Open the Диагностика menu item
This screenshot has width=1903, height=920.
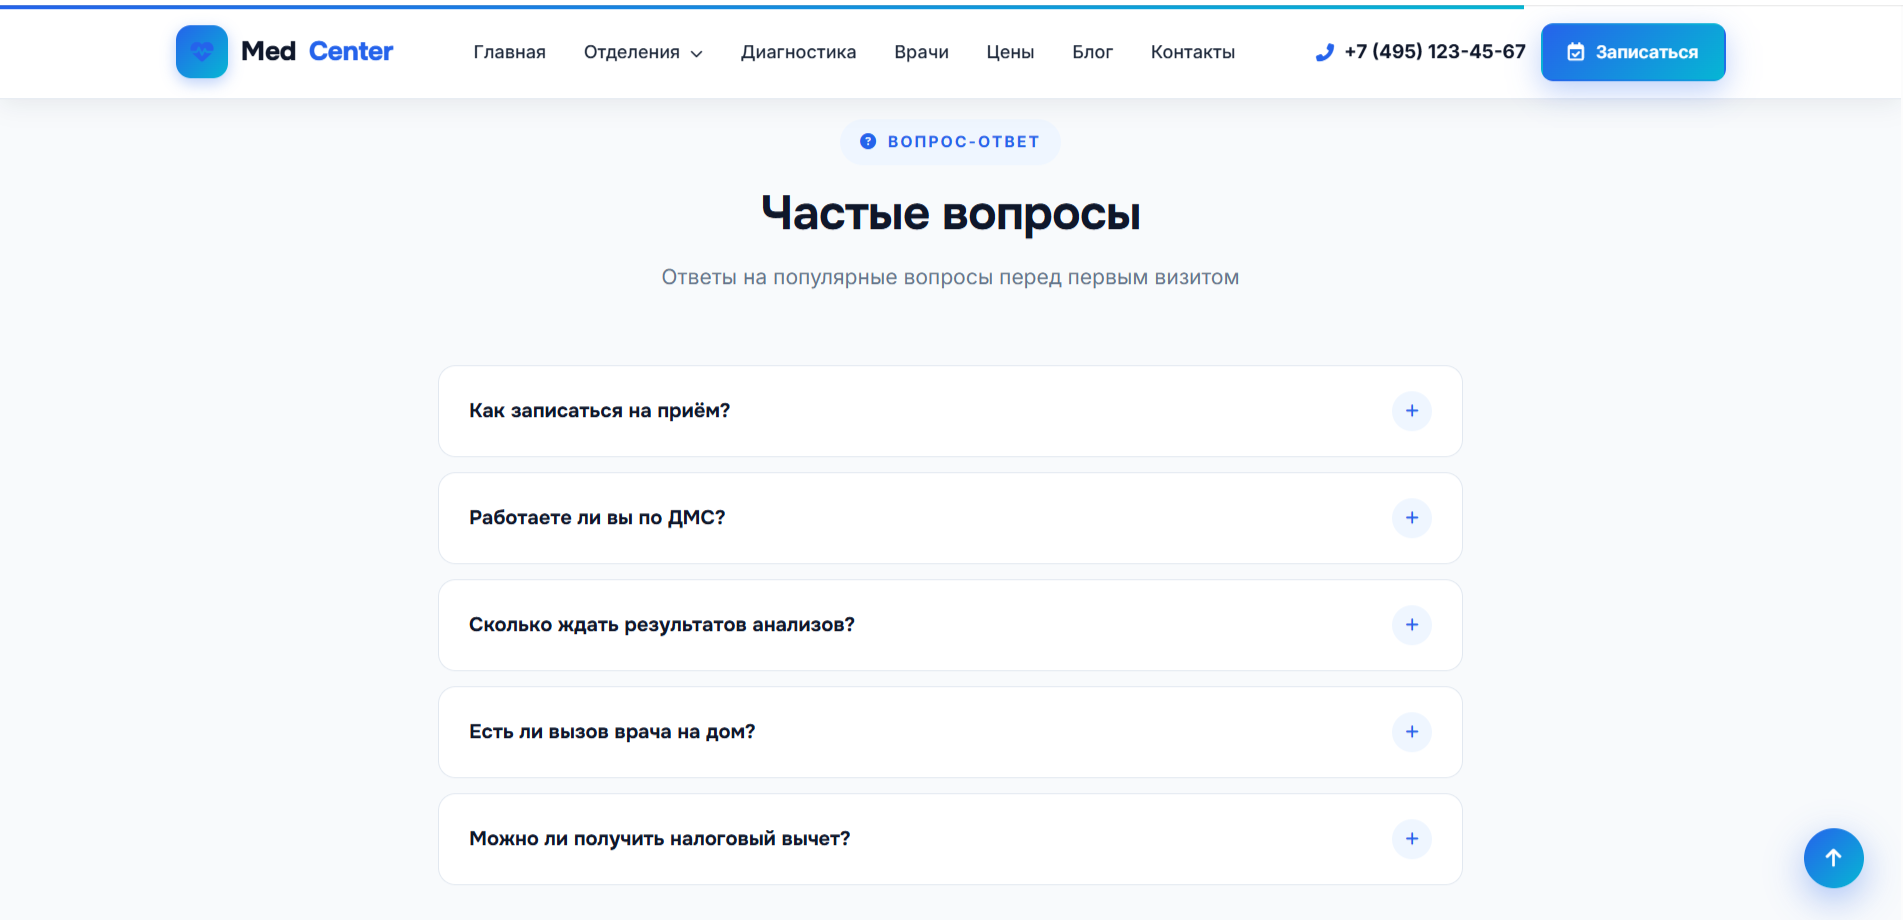coord(798,52)
